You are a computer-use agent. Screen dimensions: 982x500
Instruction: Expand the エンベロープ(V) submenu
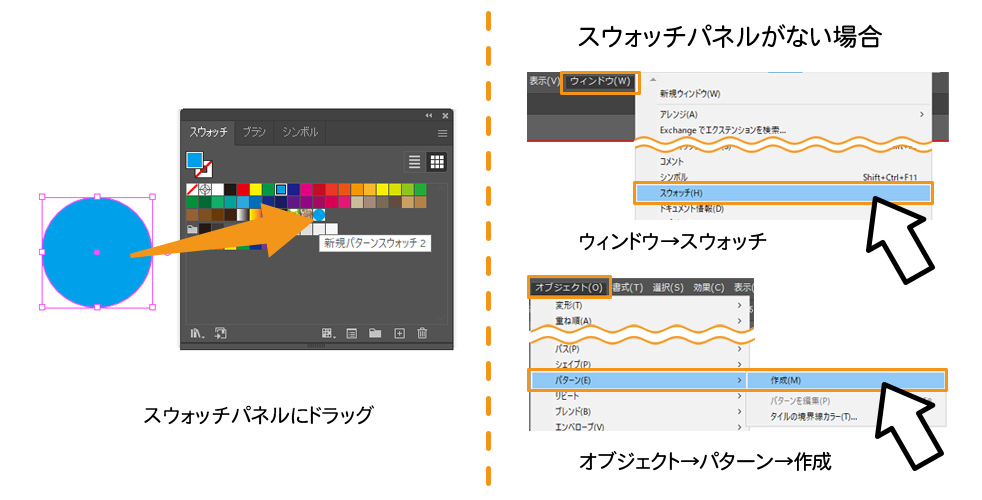click(639, 427)
